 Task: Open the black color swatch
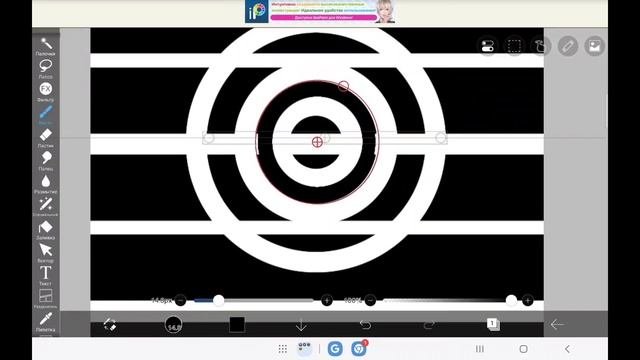pyautogui.click(x=237, y=324)
